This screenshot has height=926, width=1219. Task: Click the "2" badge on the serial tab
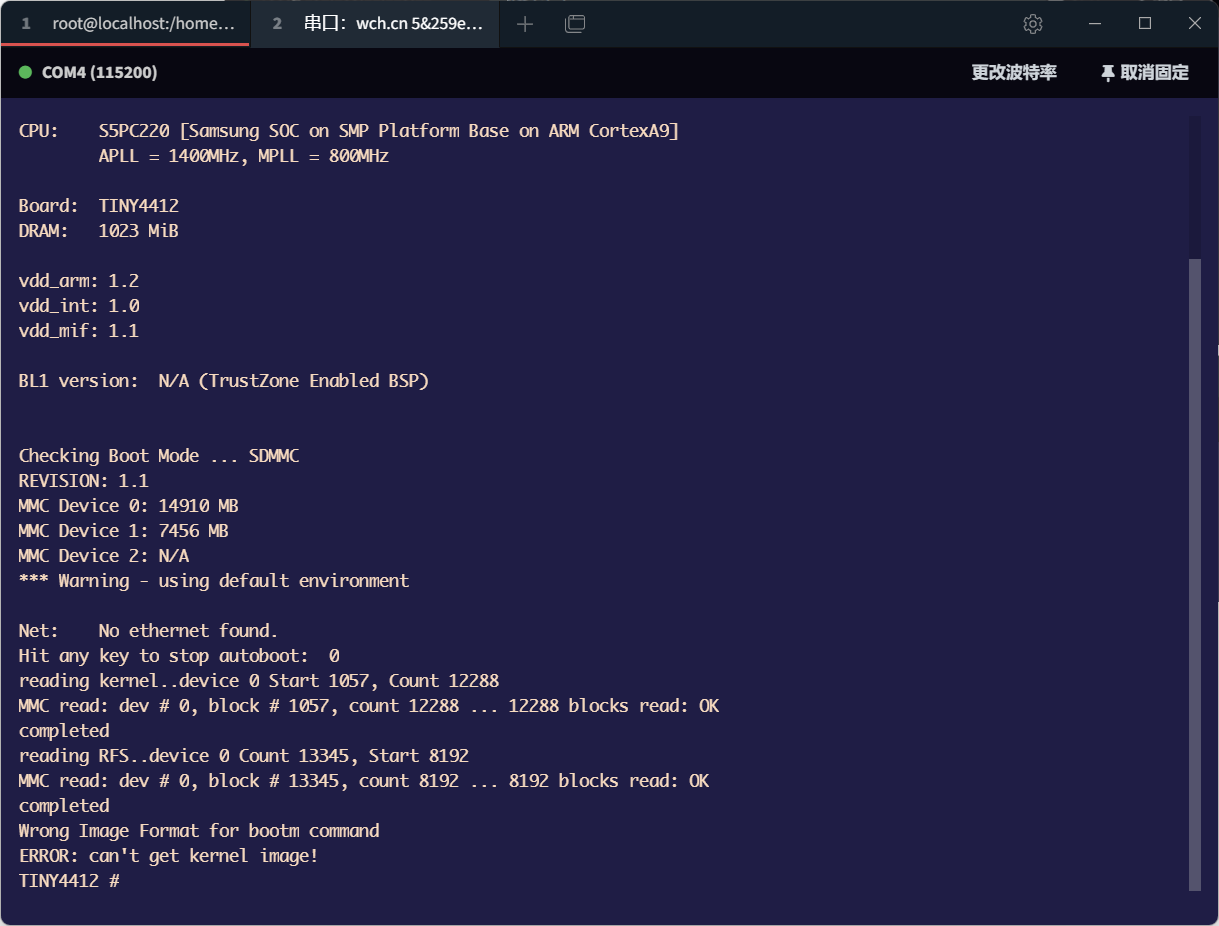pos(276,23)
